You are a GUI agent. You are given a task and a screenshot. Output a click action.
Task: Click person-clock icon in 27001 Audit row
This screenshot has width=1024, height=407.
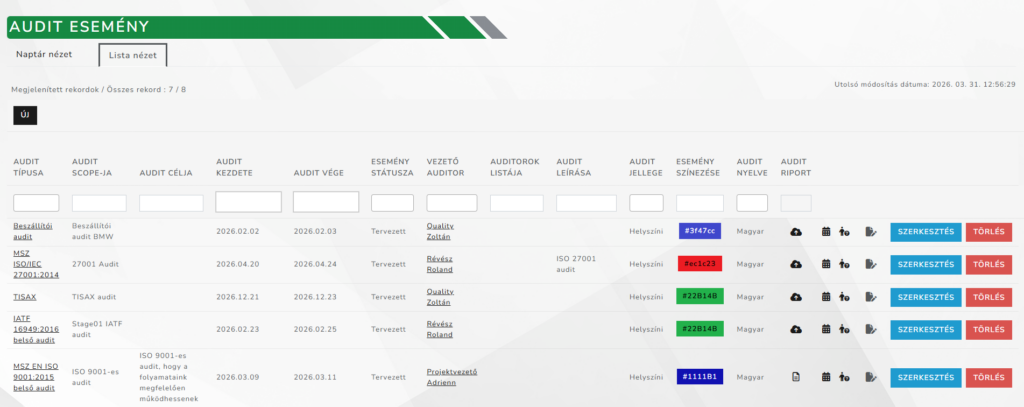844,264
